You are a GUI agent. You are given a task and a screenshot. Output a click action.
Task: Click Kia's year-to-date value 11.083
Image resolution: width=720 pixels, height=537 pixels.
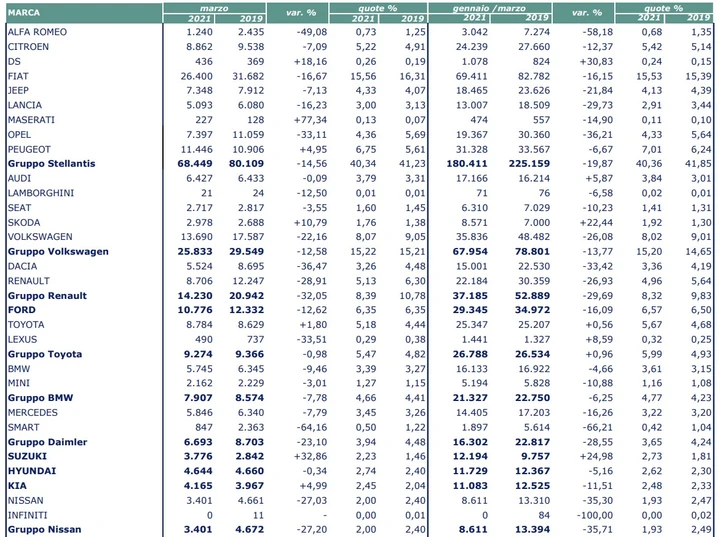470,486
